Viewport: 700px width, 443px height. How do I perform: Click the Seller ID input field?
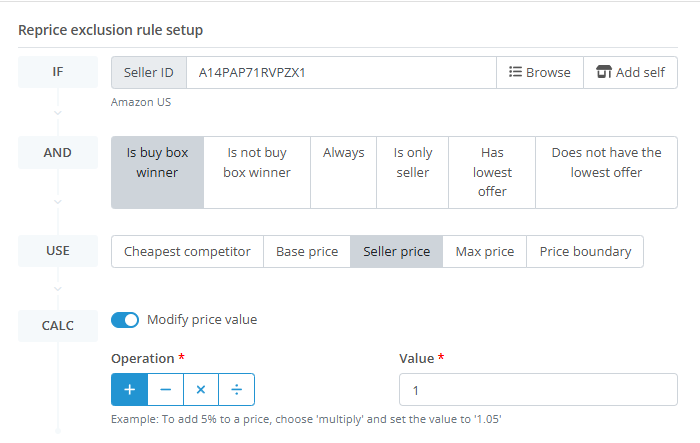(342, 72)
